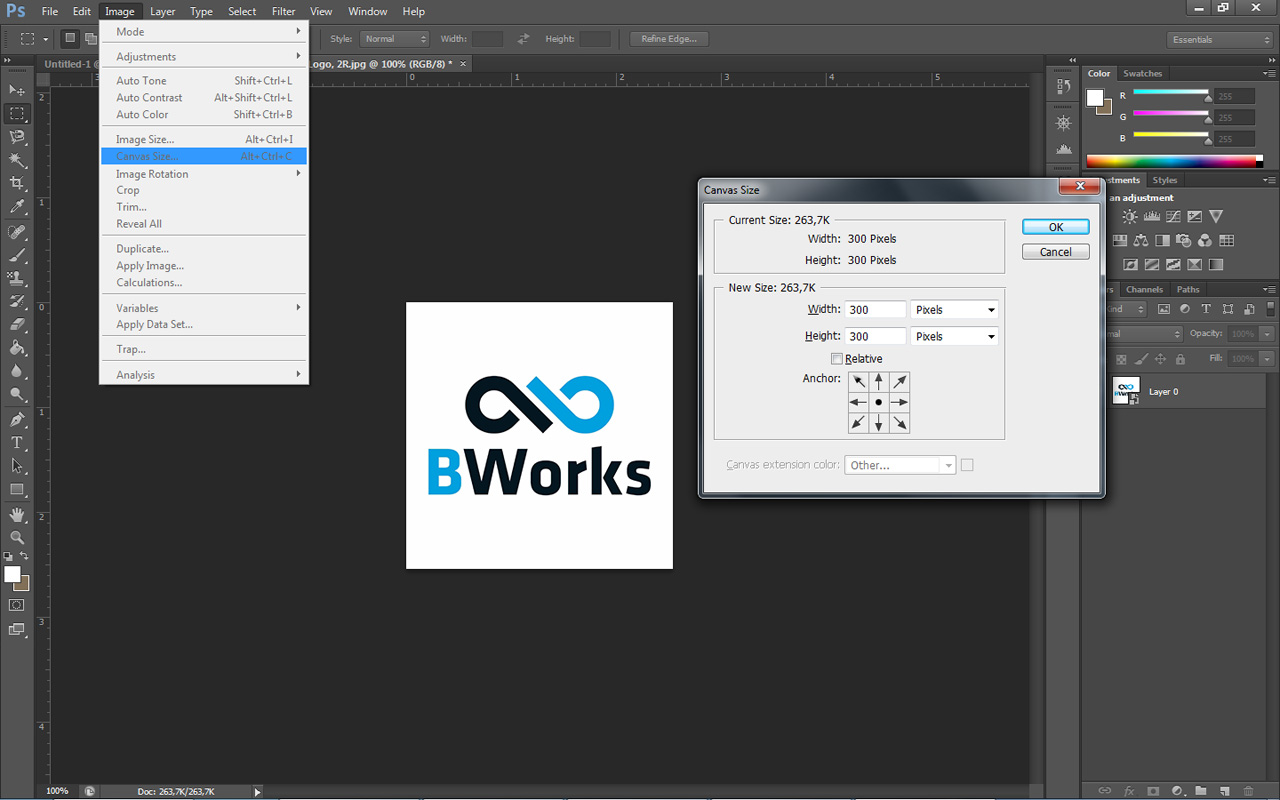
Task: Open the Layer menu
Action: click(162, 11)
